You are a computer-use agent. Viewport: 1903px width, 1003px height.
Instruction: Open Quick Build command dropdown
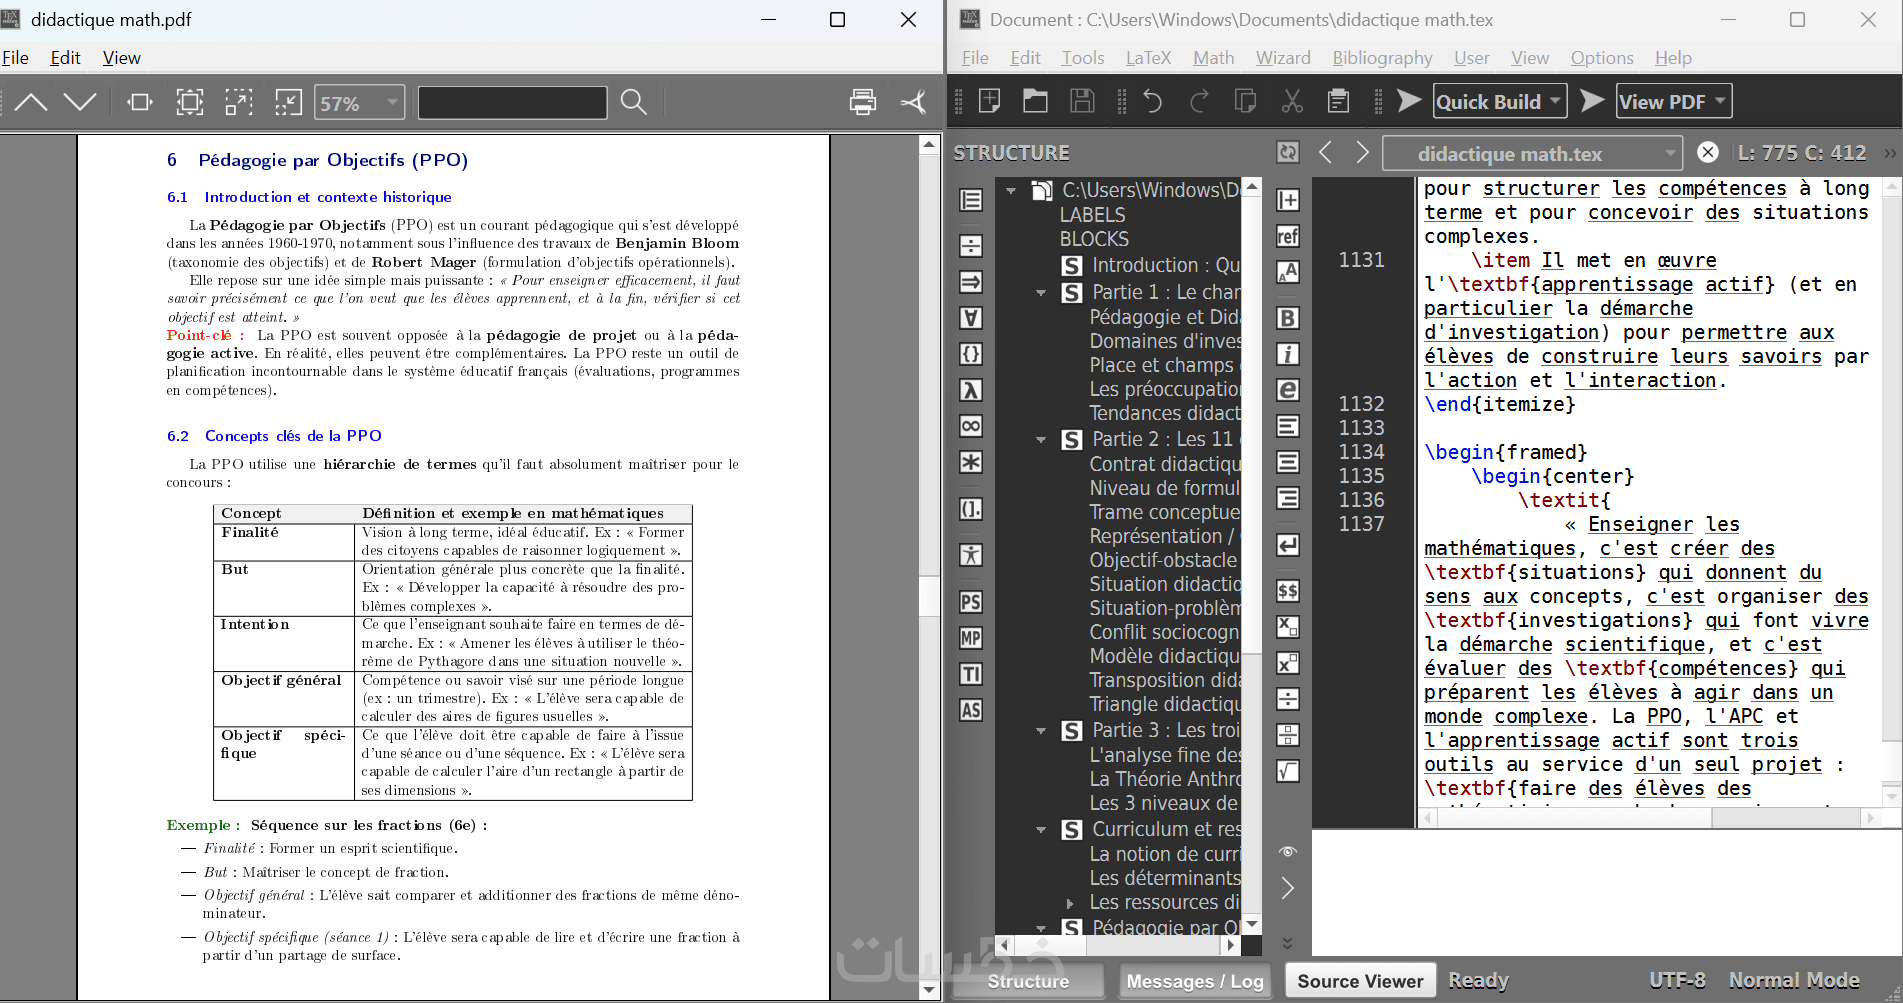coord(1555,101)
